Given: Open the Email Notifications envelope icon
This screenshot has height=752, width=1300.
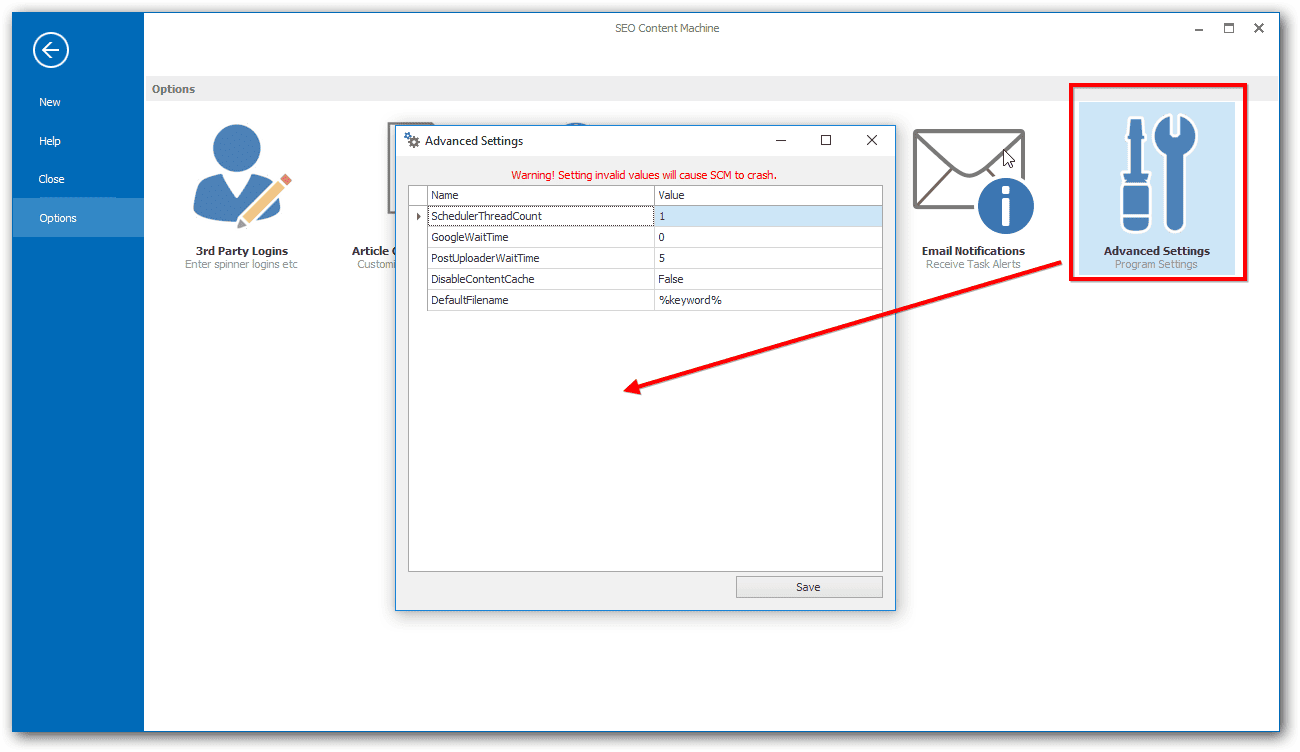Looking at the screenshot, I should pyautogui.click(x=973, y=181).
